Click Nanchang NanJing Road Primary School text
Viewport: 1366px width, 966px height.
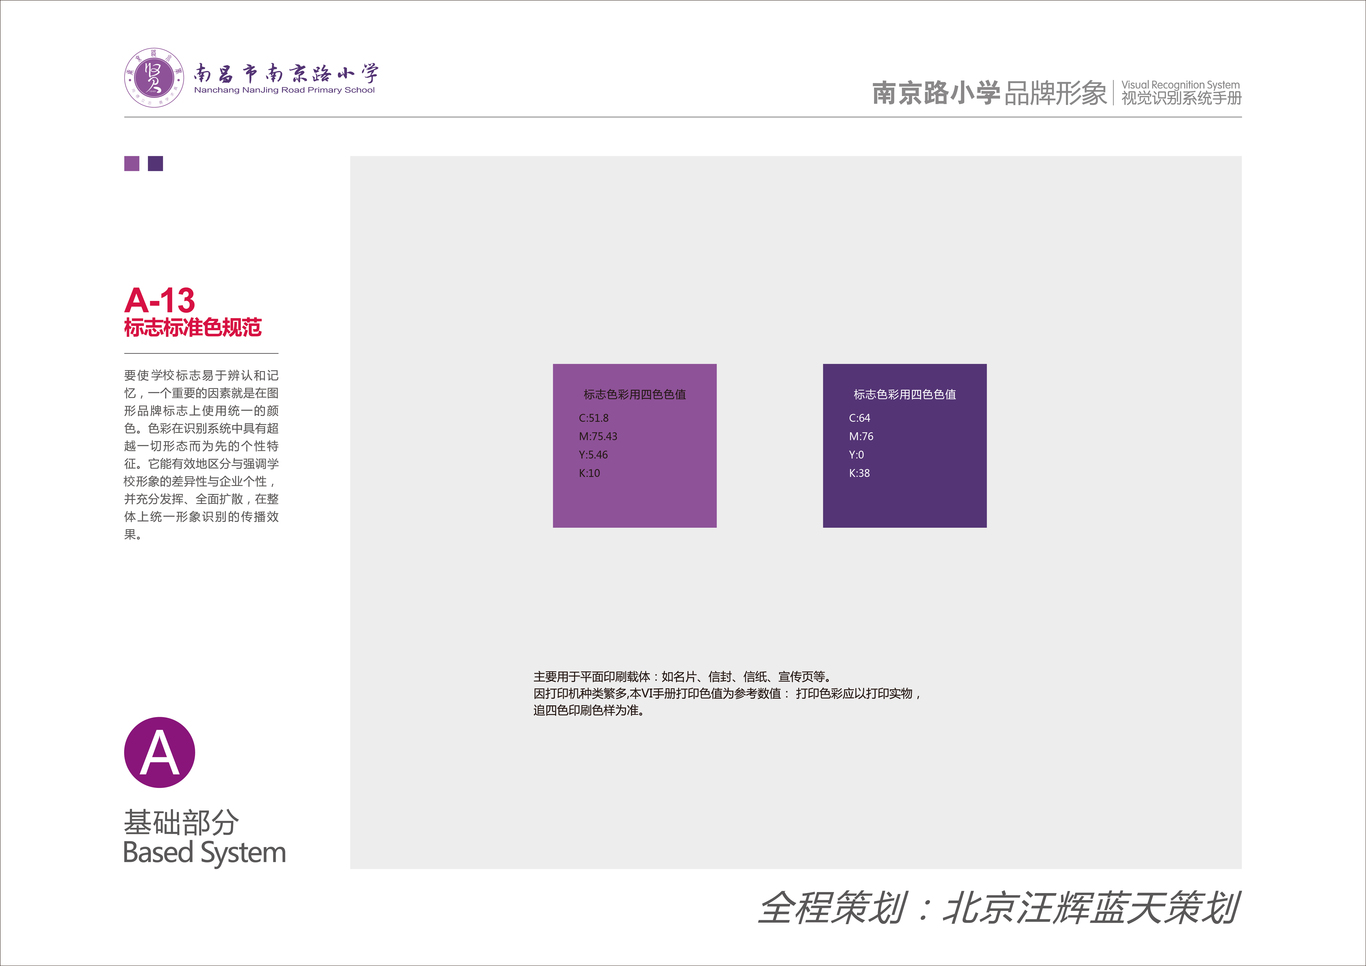coord(284,90)
